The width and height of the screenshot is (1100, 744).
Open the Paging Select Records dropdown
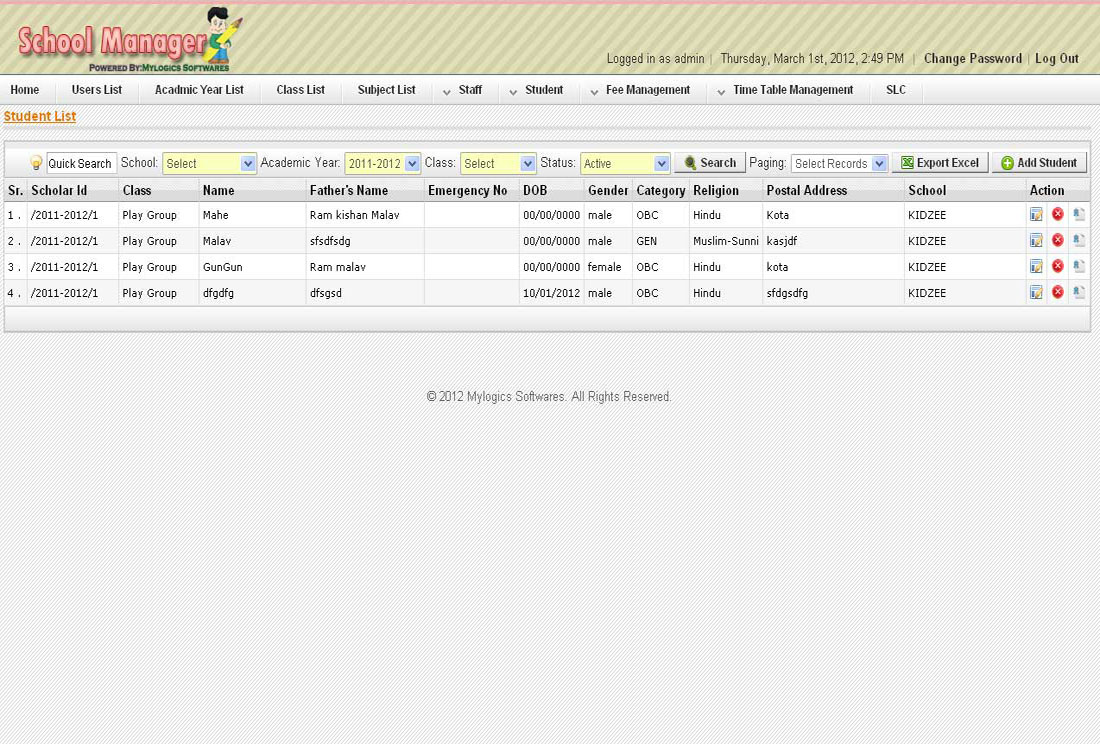coord(840,163)
